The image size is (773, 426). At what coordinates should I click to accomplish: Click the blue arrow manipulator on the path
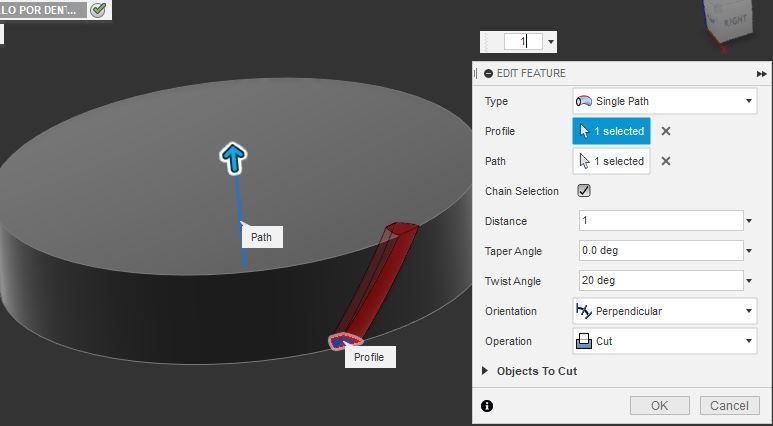(x=233, y=158)
